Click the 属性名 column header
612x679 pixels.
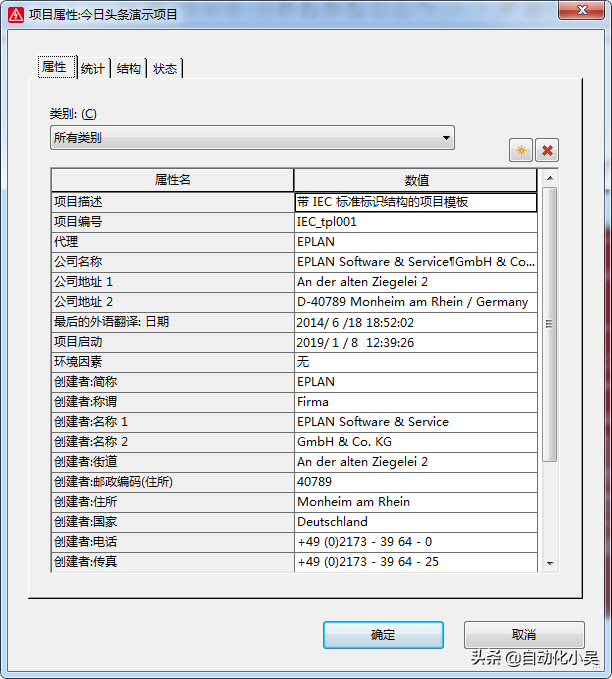pos(172,180)
